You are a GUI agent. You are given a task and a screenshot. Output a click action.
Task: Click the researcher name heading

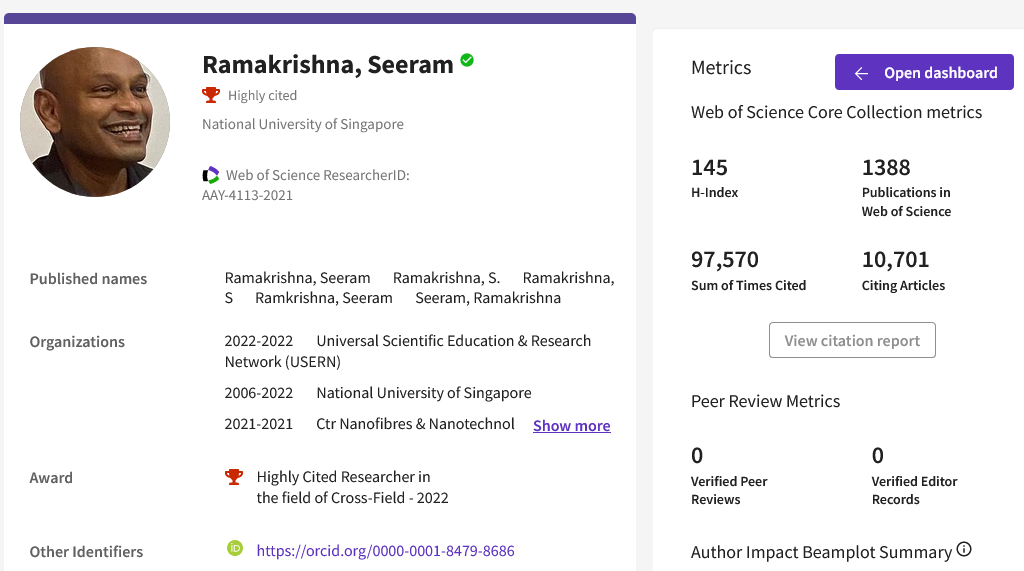327,65
